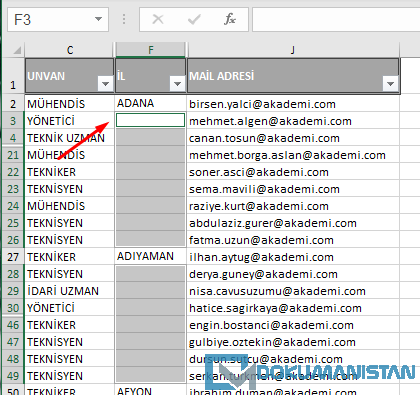Click raziye.kurt@akademi.com cell
Screen dimensions: 420x395
click(293, 206)
